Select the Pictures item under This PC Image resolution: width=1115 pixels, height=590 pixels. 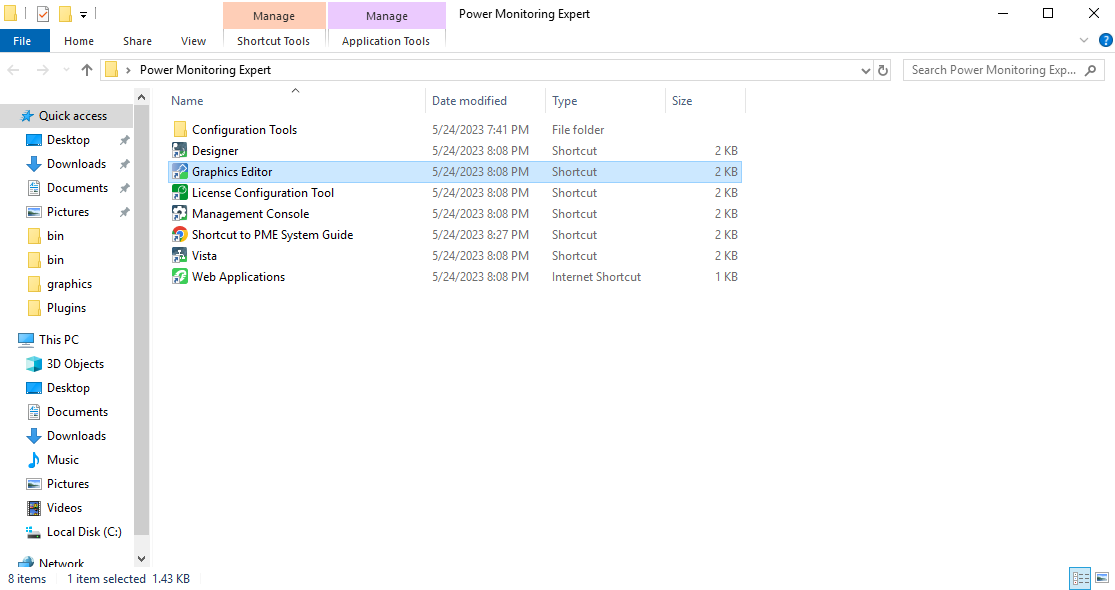[x=68, y=483]
